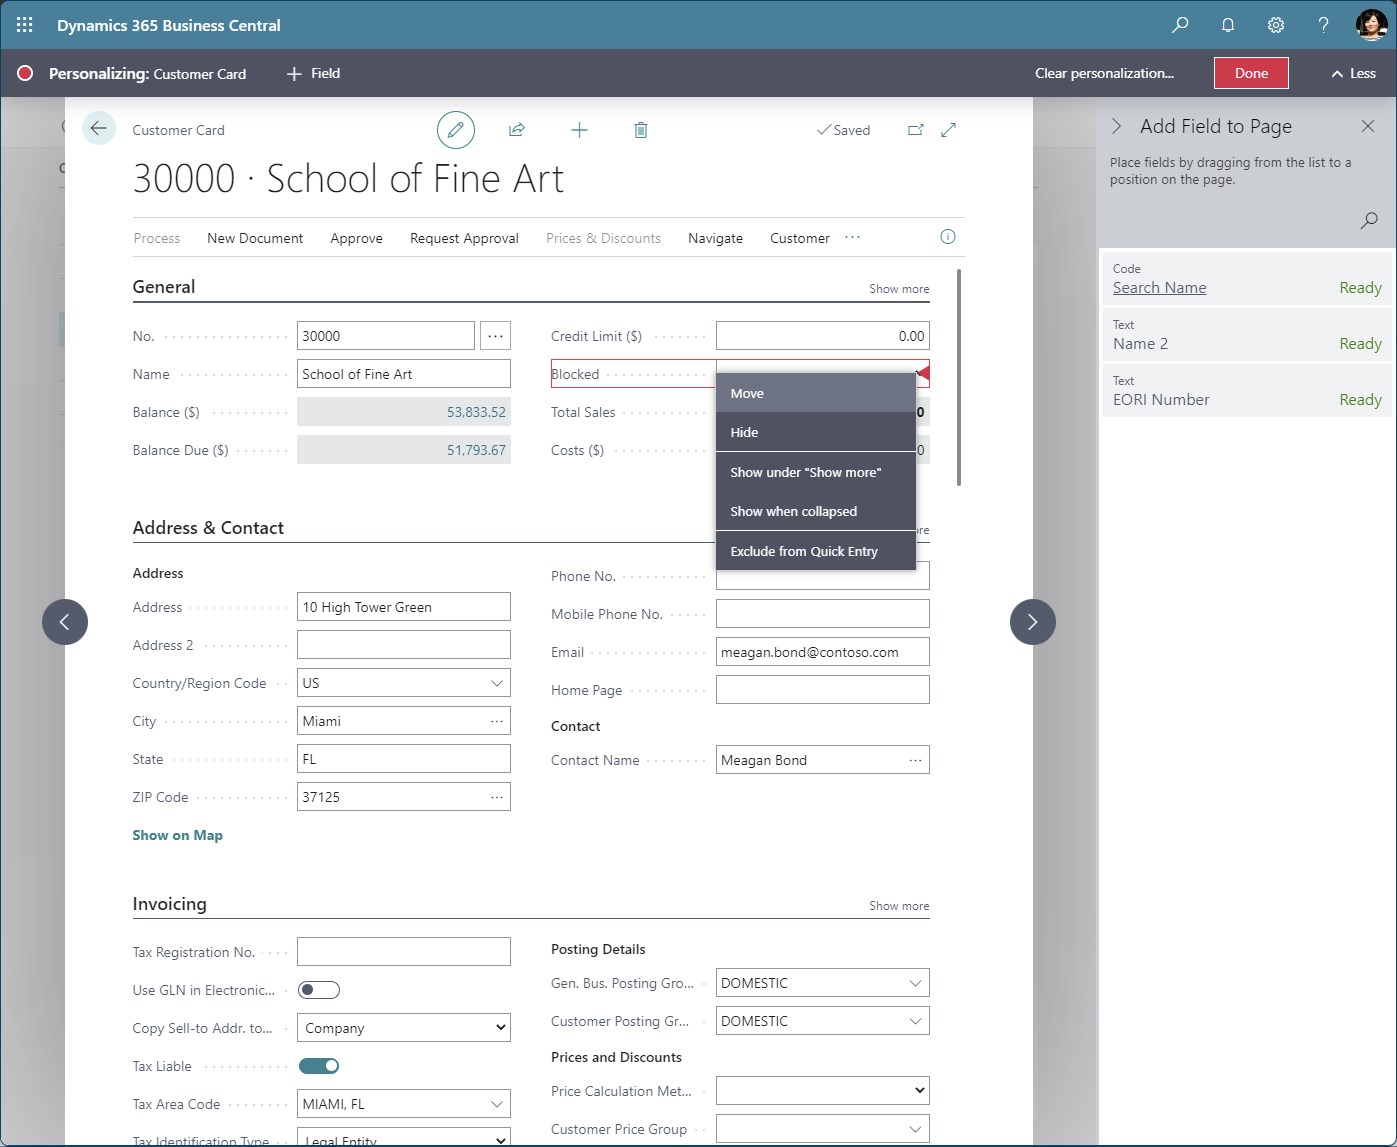The width and height of the screenshot is (1397, 1147).
Task: Click the Done button to finish personalizing
Action: (x=1250, y=72)
